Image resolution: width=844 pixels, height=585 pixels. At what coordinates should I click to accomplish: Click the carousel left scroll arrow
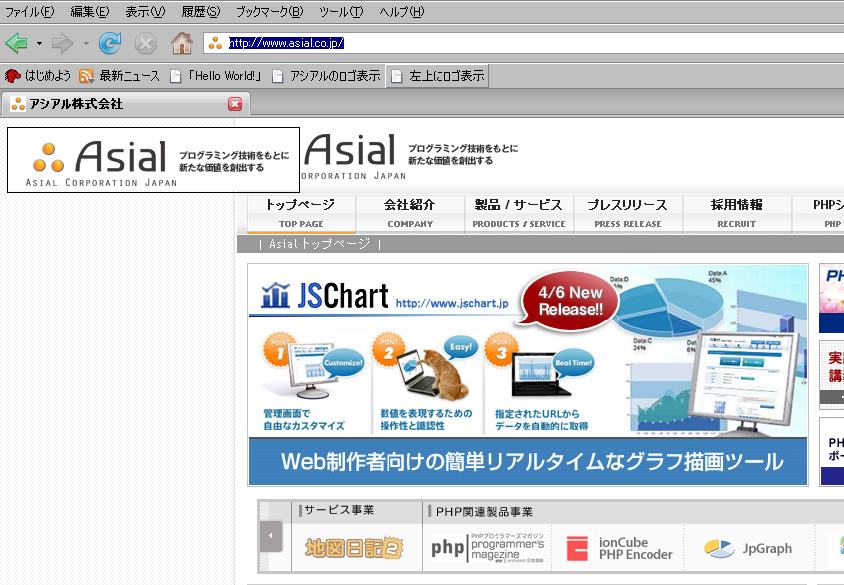click(271, 536)
